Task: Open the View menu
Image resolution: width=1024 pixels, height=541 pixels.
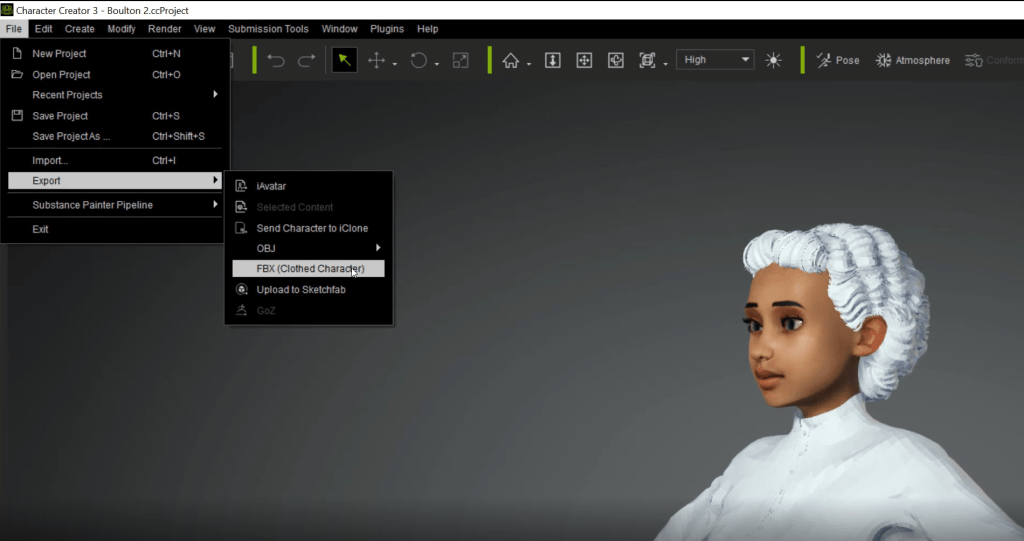Action: pos(204,29)
